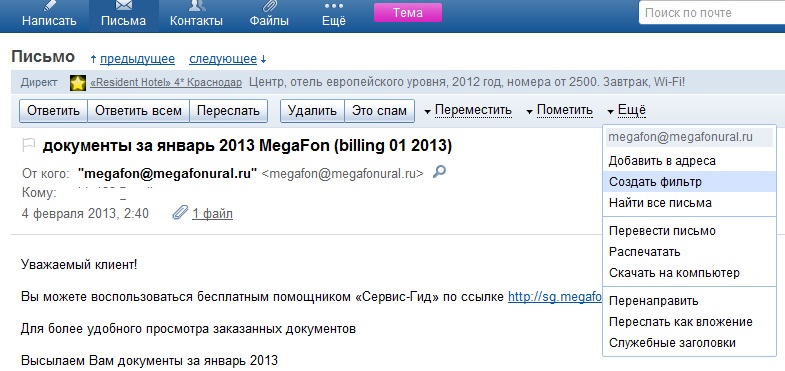785x371 pixels.
Task: Choose Служебные заголовки menu item
Action: [690, 343]
